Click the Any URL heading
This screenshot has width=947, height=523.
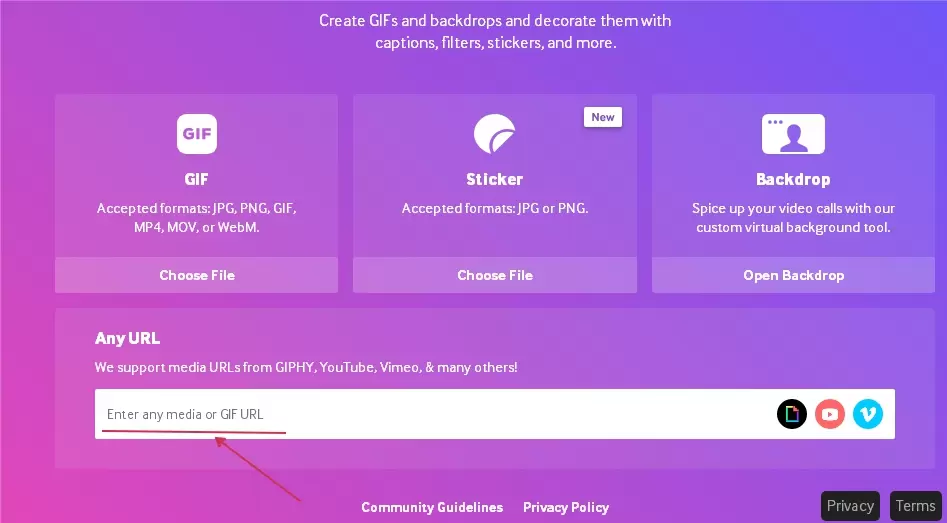pos(127,338)
